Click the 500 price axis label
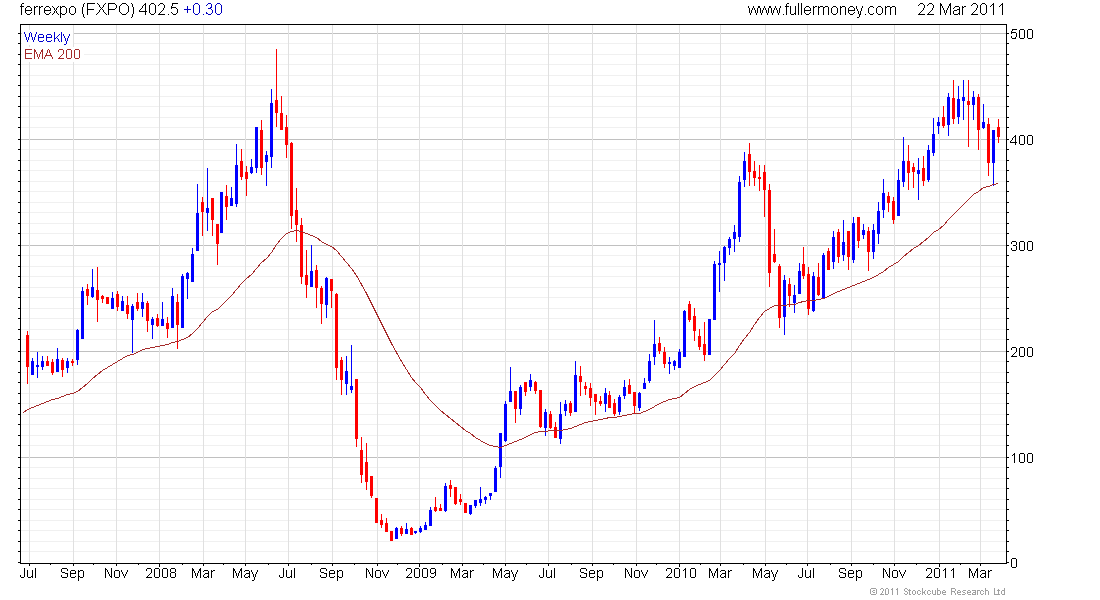This screenshot has width=1100, height=600. coord(1021,34)
